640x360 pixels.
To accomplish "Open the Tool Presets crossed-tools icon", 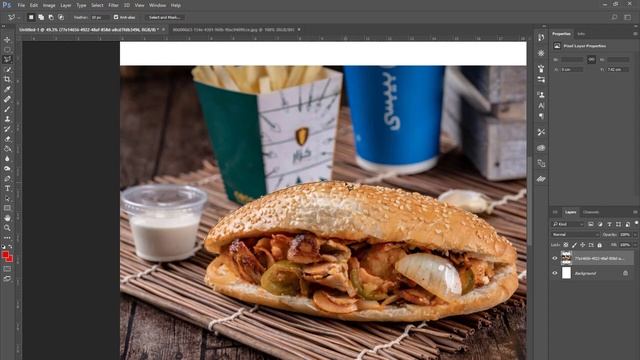I will coord(541,132).
